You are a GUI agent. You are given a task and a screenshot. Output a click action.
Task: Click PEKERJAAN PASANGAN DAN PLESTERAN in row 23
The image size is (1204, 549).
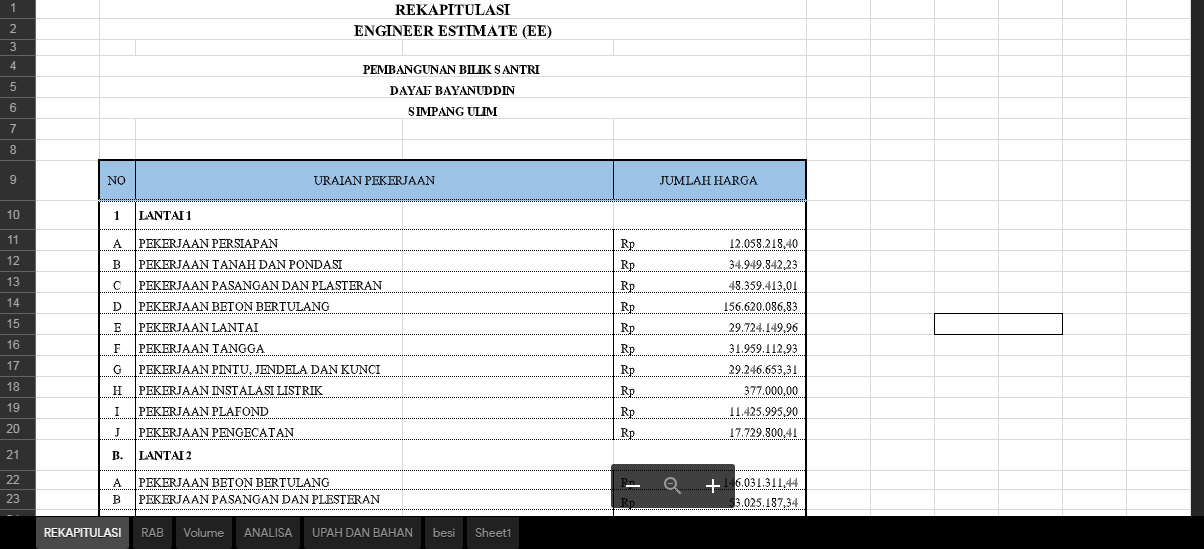(x=374, y=499)
